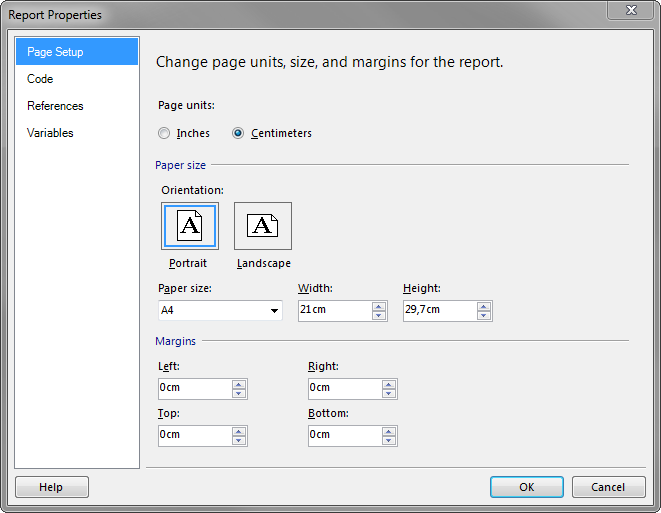Choose the Inches radio button

164,133
